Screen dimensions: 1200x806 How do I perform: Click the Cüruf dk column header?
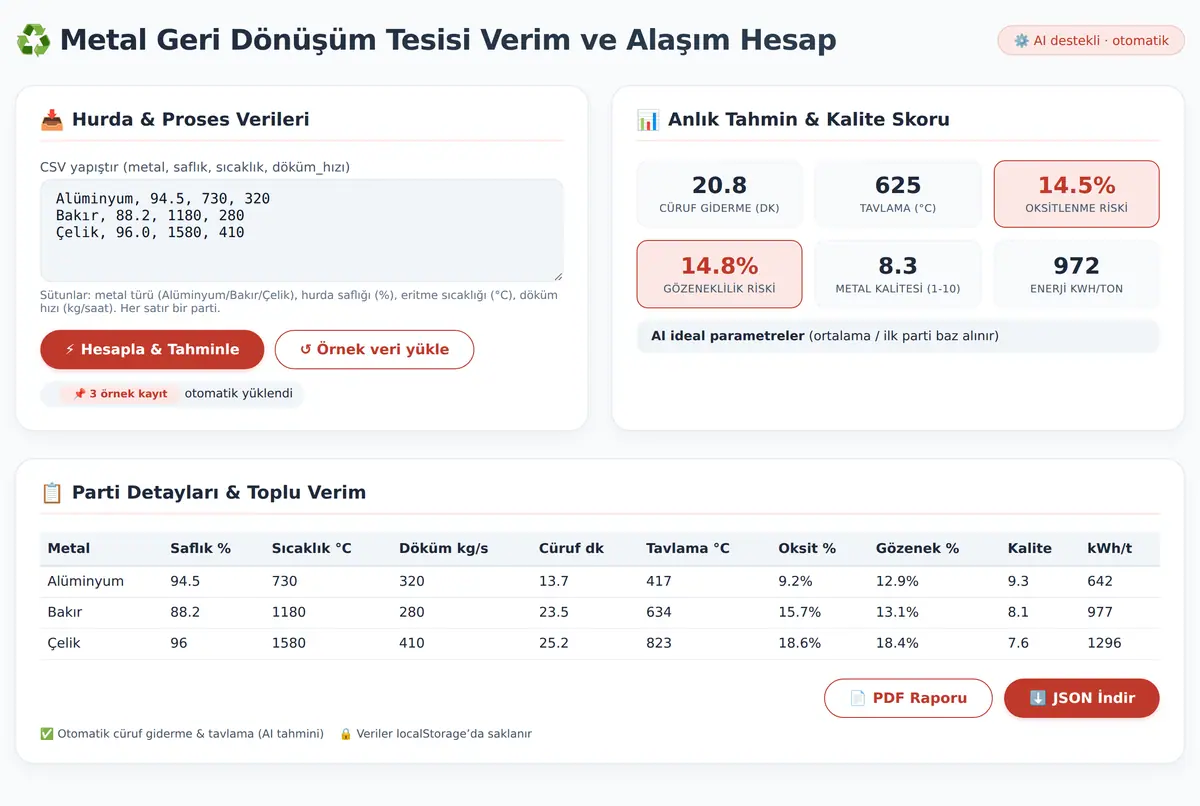[x=571, y=549]
